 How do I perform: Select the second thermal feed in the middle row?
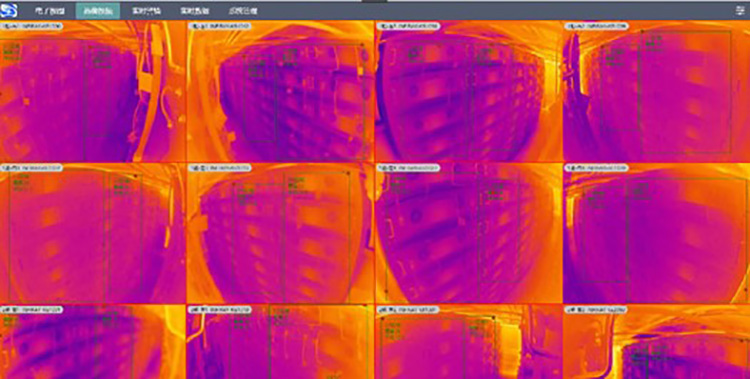[280, 234]
